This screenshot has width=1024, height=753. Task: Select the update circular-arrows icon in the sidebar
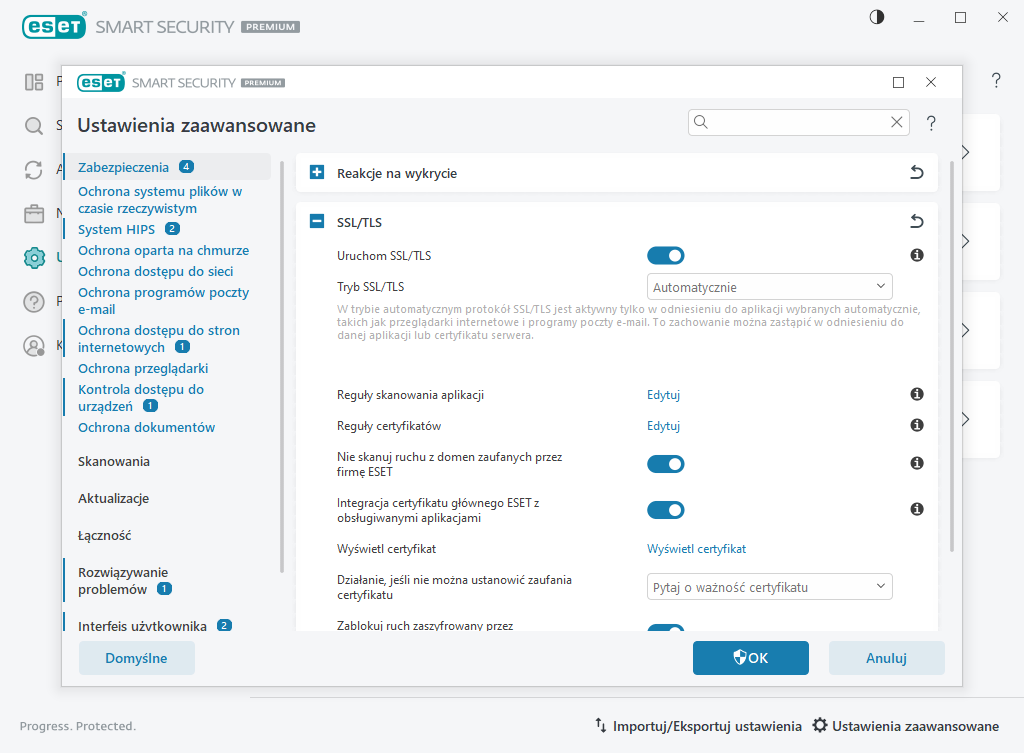[33, 171]
